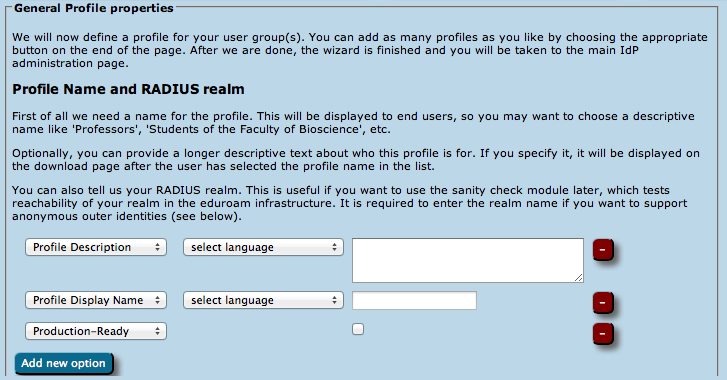This screenshot has height=380, width=727.
Task: Click arrows on the Profile Description selector
Action: [x=158, y=247]
